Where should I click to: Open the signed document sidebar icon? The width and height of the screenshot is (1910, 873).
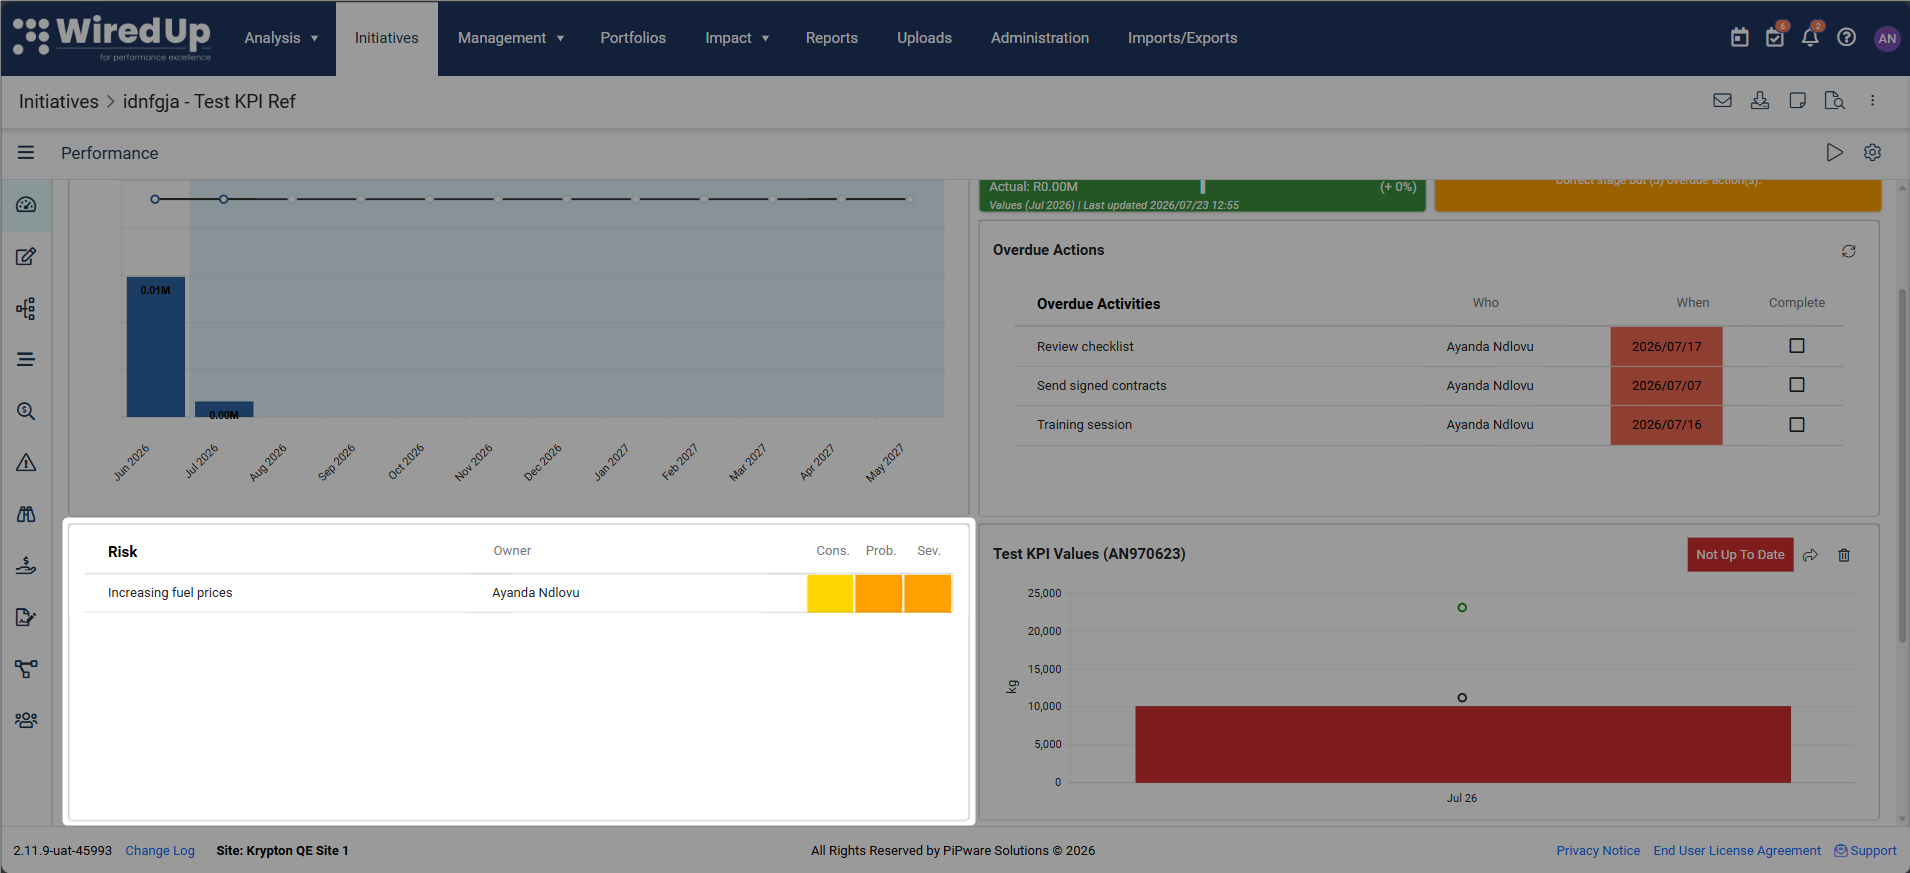tap(26, 617)
